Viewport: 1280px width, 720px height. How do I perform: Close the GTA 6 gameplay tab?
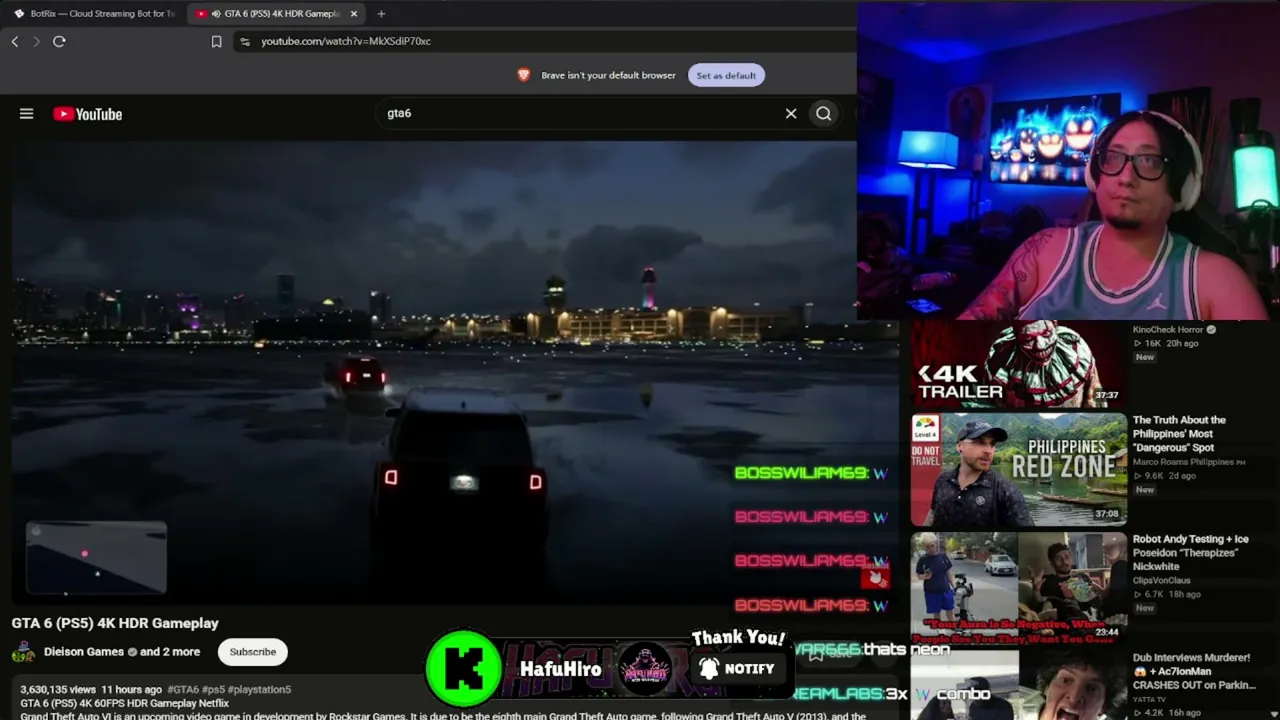click(x=353, y=14)
